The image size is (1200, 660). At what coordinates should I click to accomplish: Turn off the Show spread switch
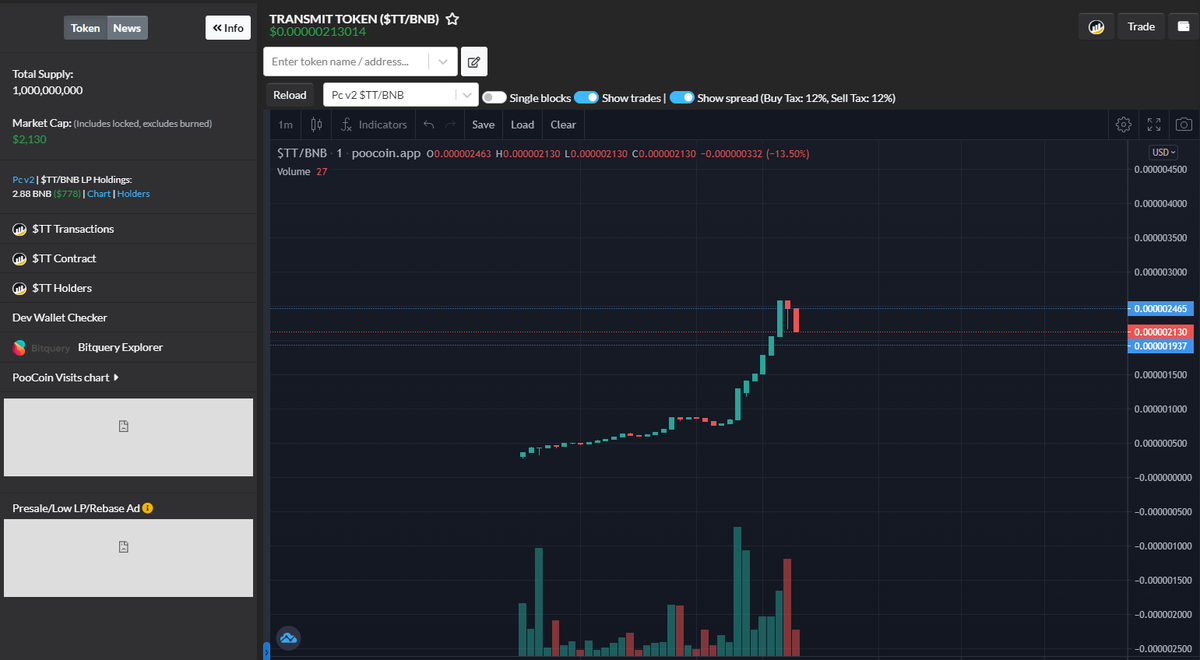[682, 98]
